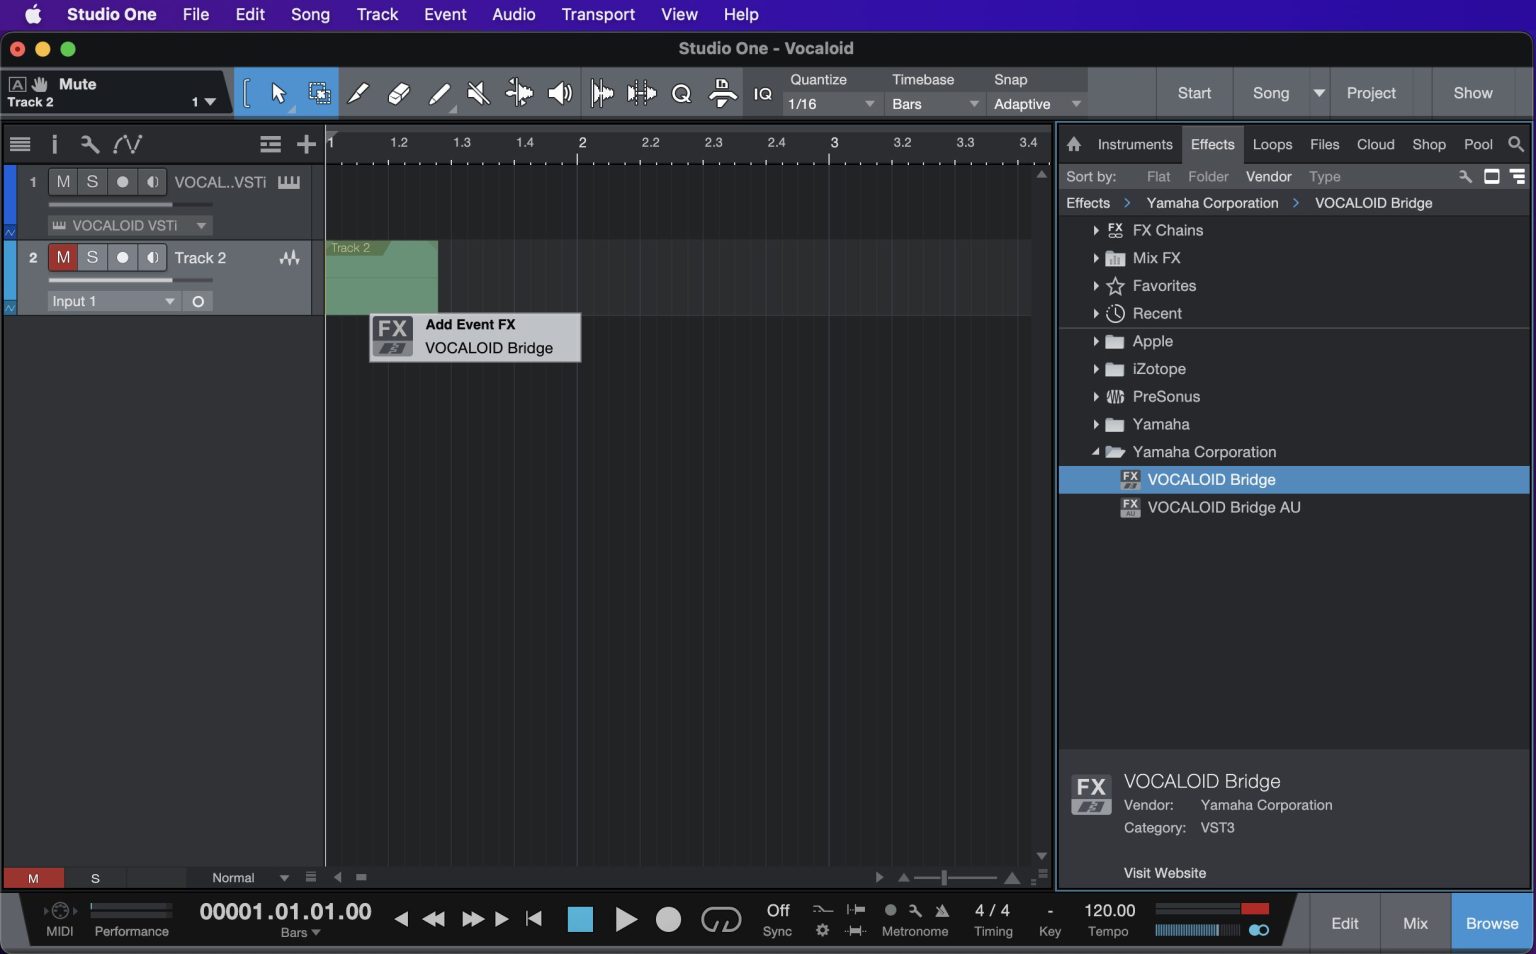Click the master output level slider
Screen dimensions: 1536x954
tap(1210, 910)
